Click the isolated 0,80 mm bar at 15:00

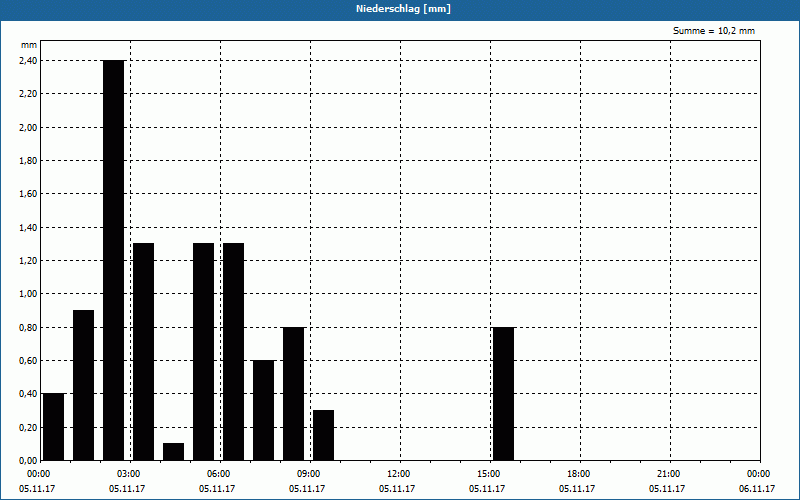pos(504,393)
